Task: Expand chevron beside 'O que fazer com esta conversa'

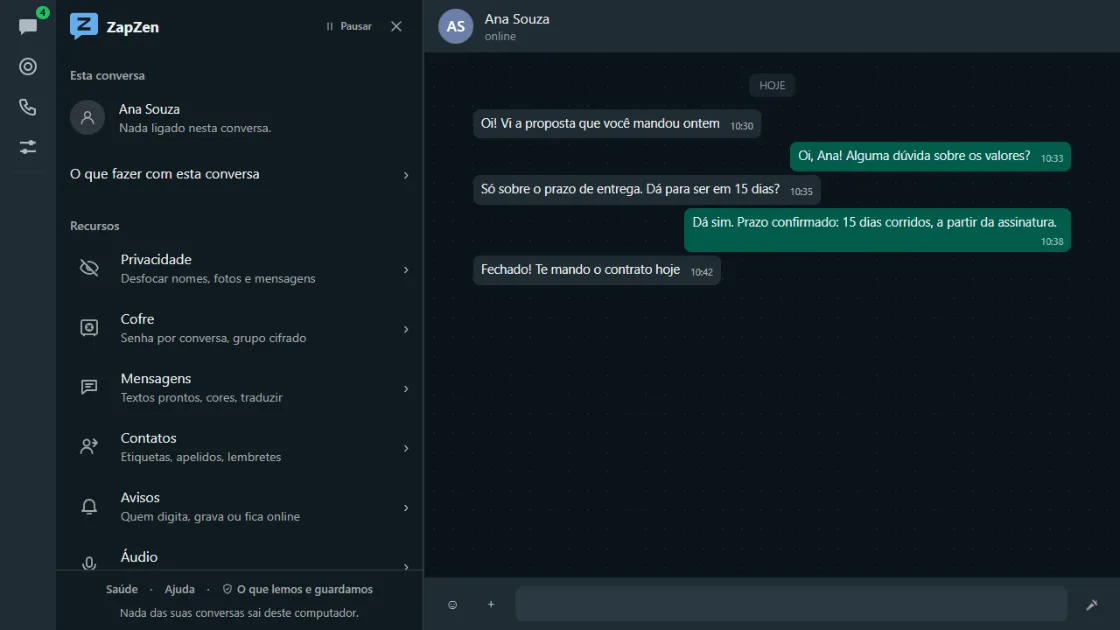Action: coord(406,175)
